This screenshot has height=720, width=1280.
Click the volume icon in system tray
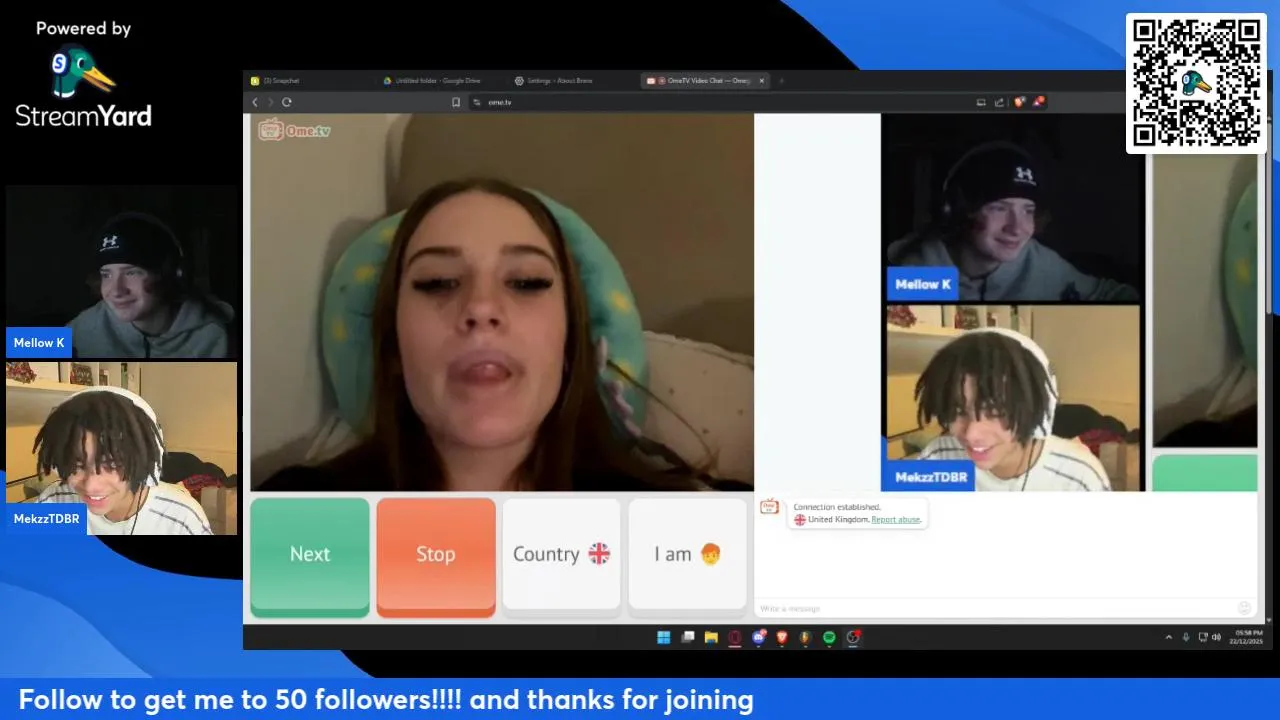point(1216,637)
